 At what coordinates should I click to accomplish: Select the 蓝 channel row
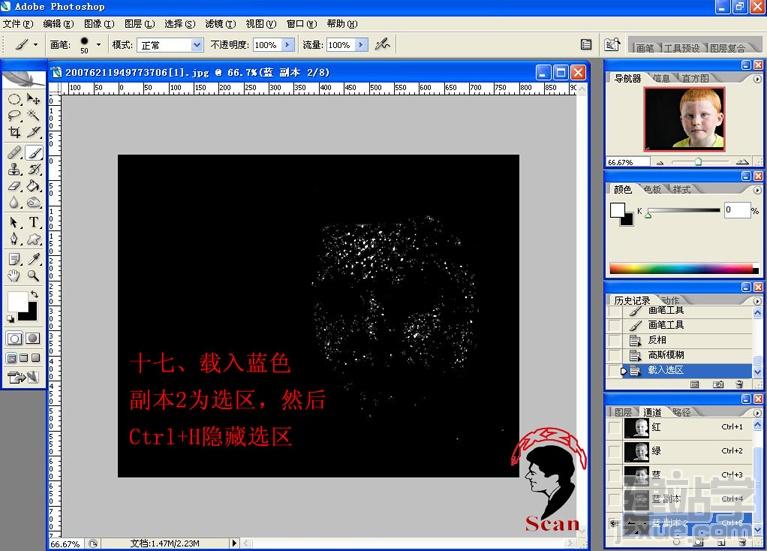click(x=680, y=475)
